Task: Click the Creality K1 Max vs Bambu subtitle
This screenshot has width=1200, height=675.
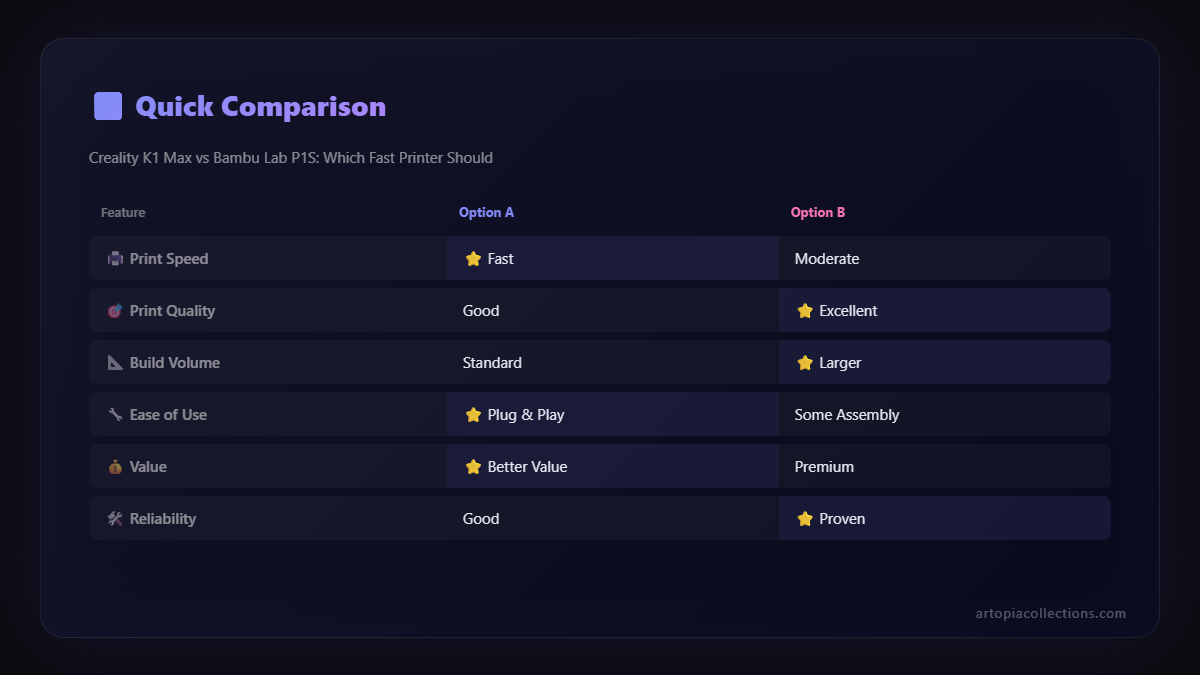Action: tap(290, 158)
